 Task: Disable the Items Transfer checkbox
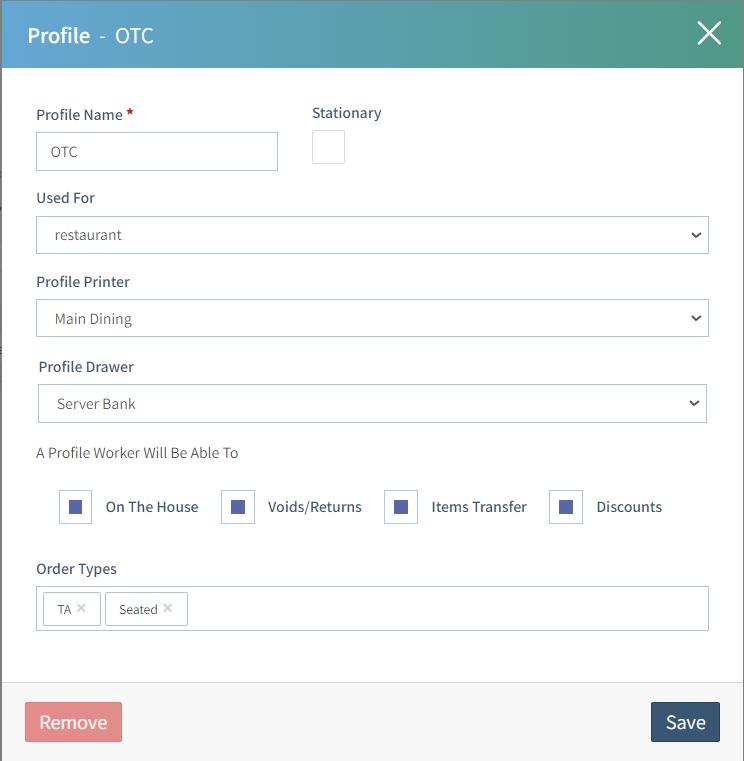[x=401, y=507]
